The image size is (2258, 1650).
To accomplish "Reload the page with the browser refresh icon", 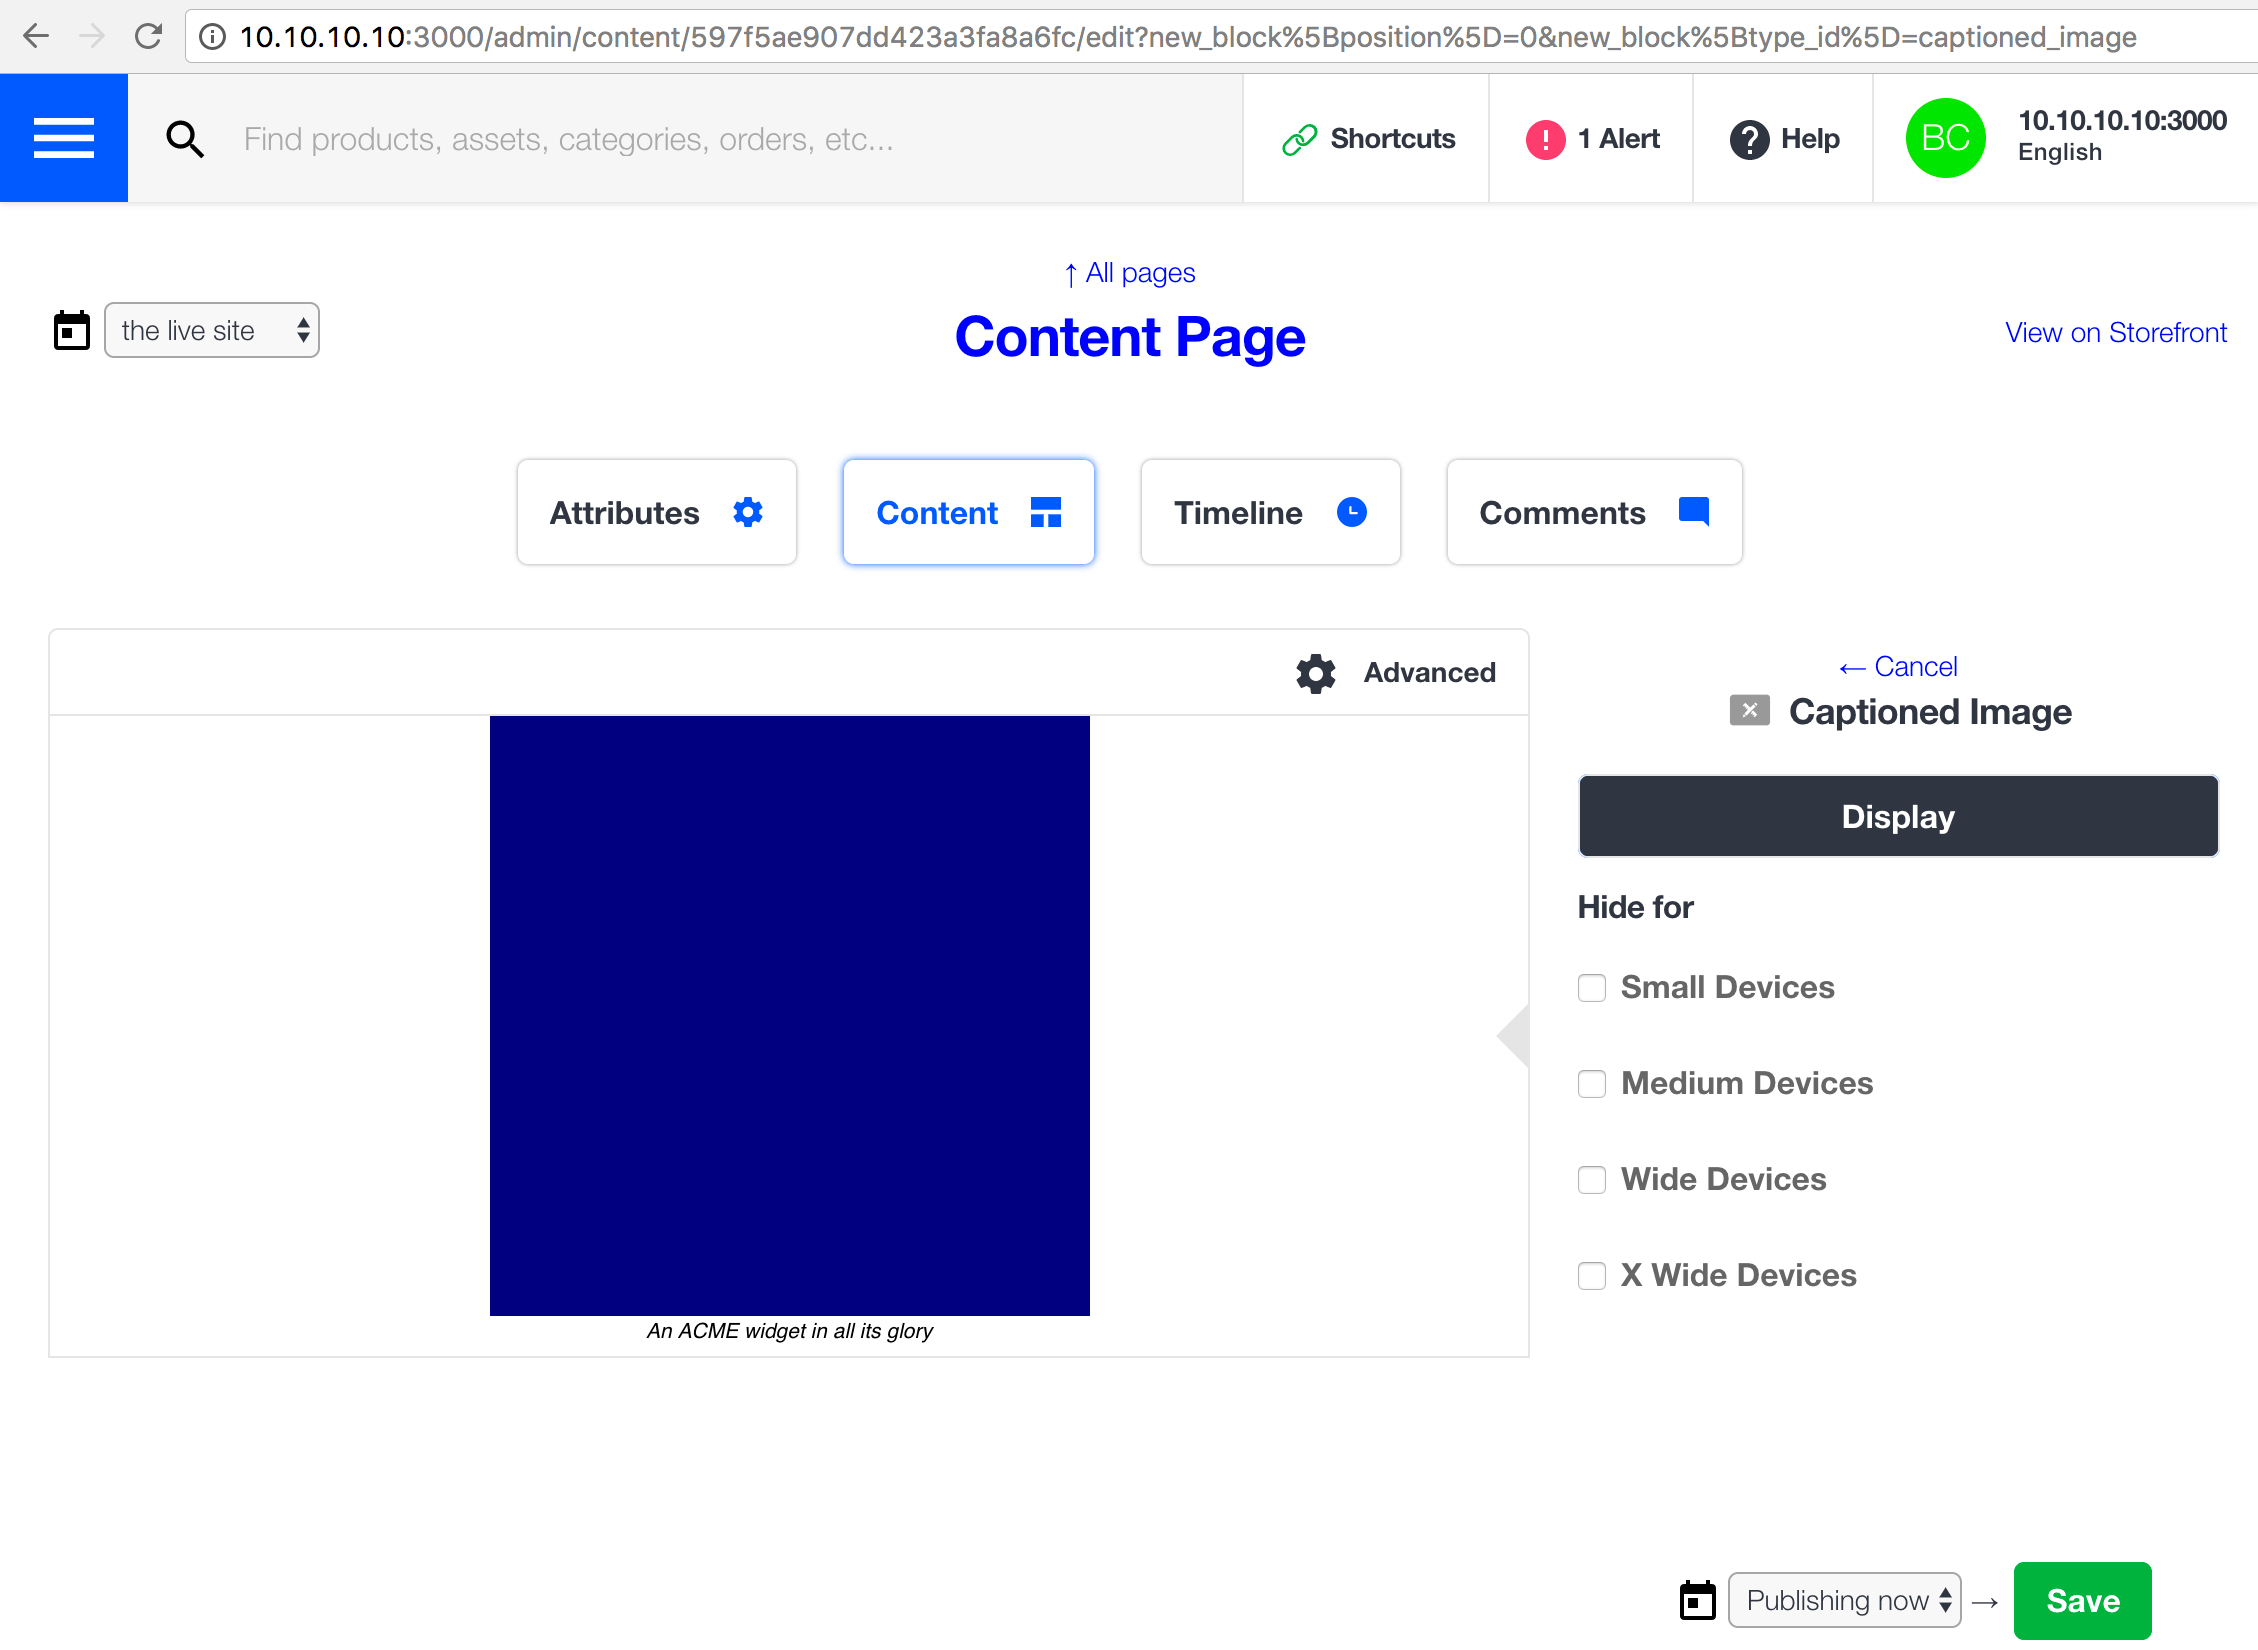I will (x=149, y=37).
